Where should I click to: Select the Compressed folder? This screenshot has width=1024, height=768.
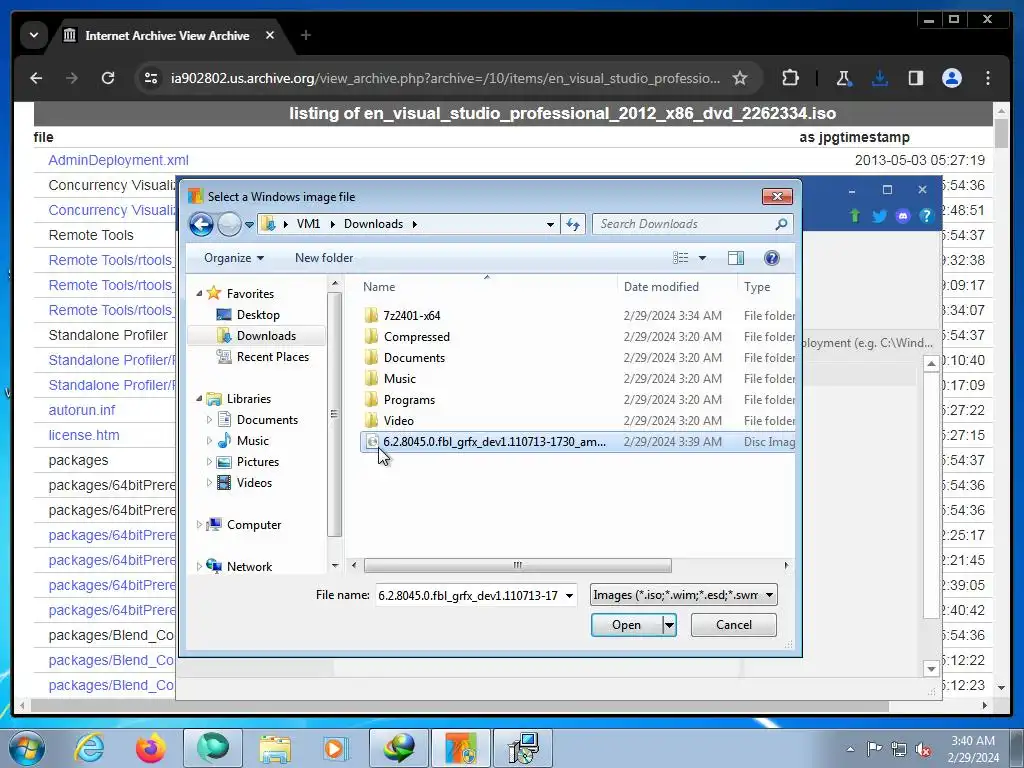[x=417, y=336]
